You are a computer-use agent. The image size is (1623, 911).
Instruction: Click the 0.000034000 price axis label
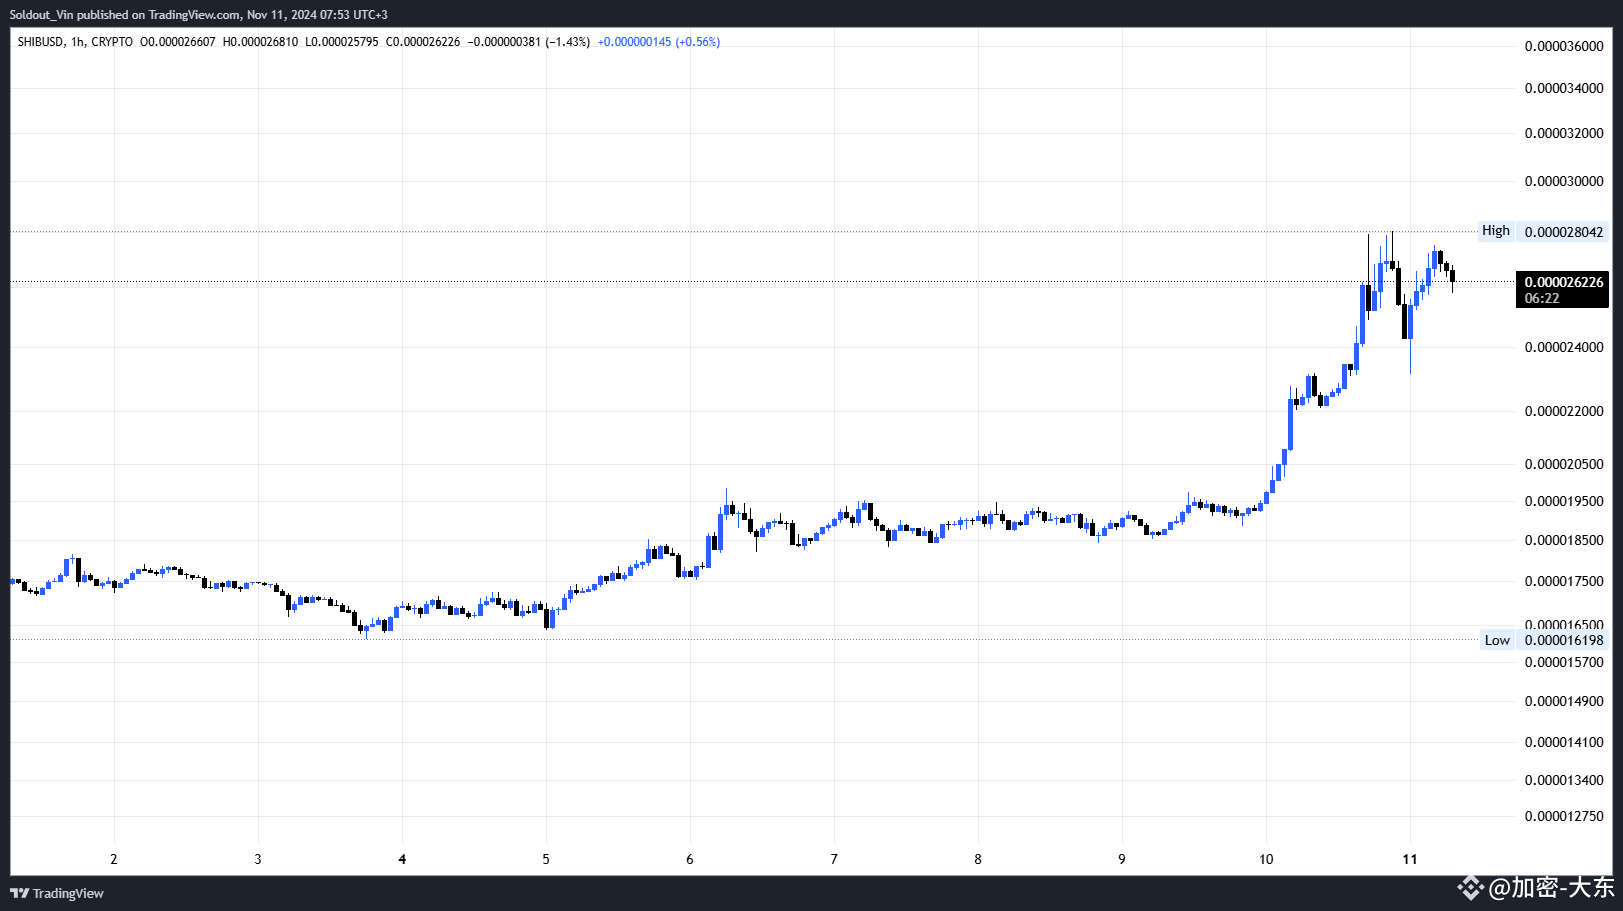click(x=1564, y=88)
